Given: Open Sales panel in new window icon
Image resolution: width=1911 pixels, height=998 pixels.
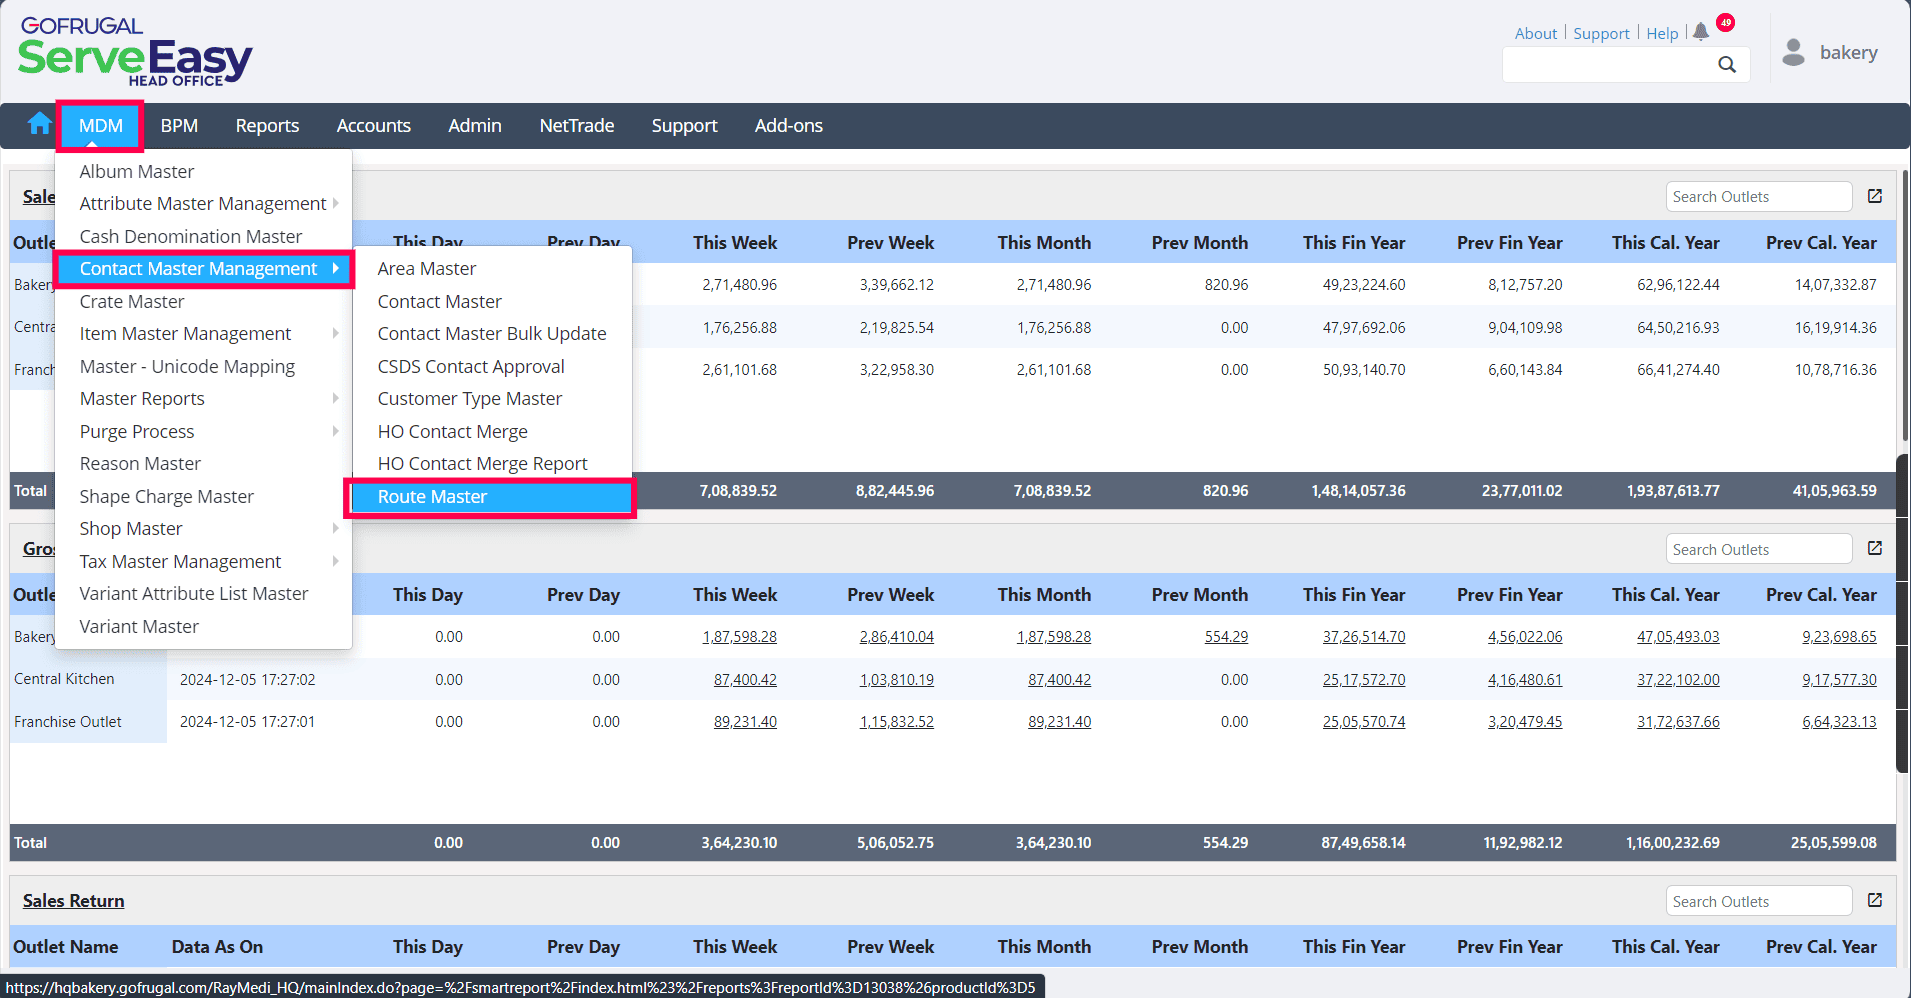Looking at the screenshot, I should (1875, 197).
